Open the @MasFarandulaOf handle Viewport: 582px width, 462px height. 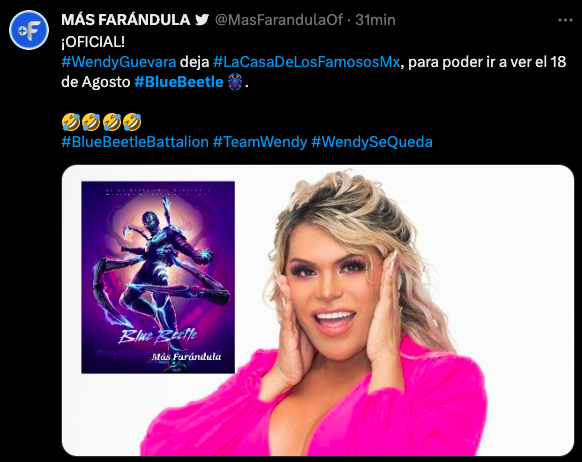279,20
